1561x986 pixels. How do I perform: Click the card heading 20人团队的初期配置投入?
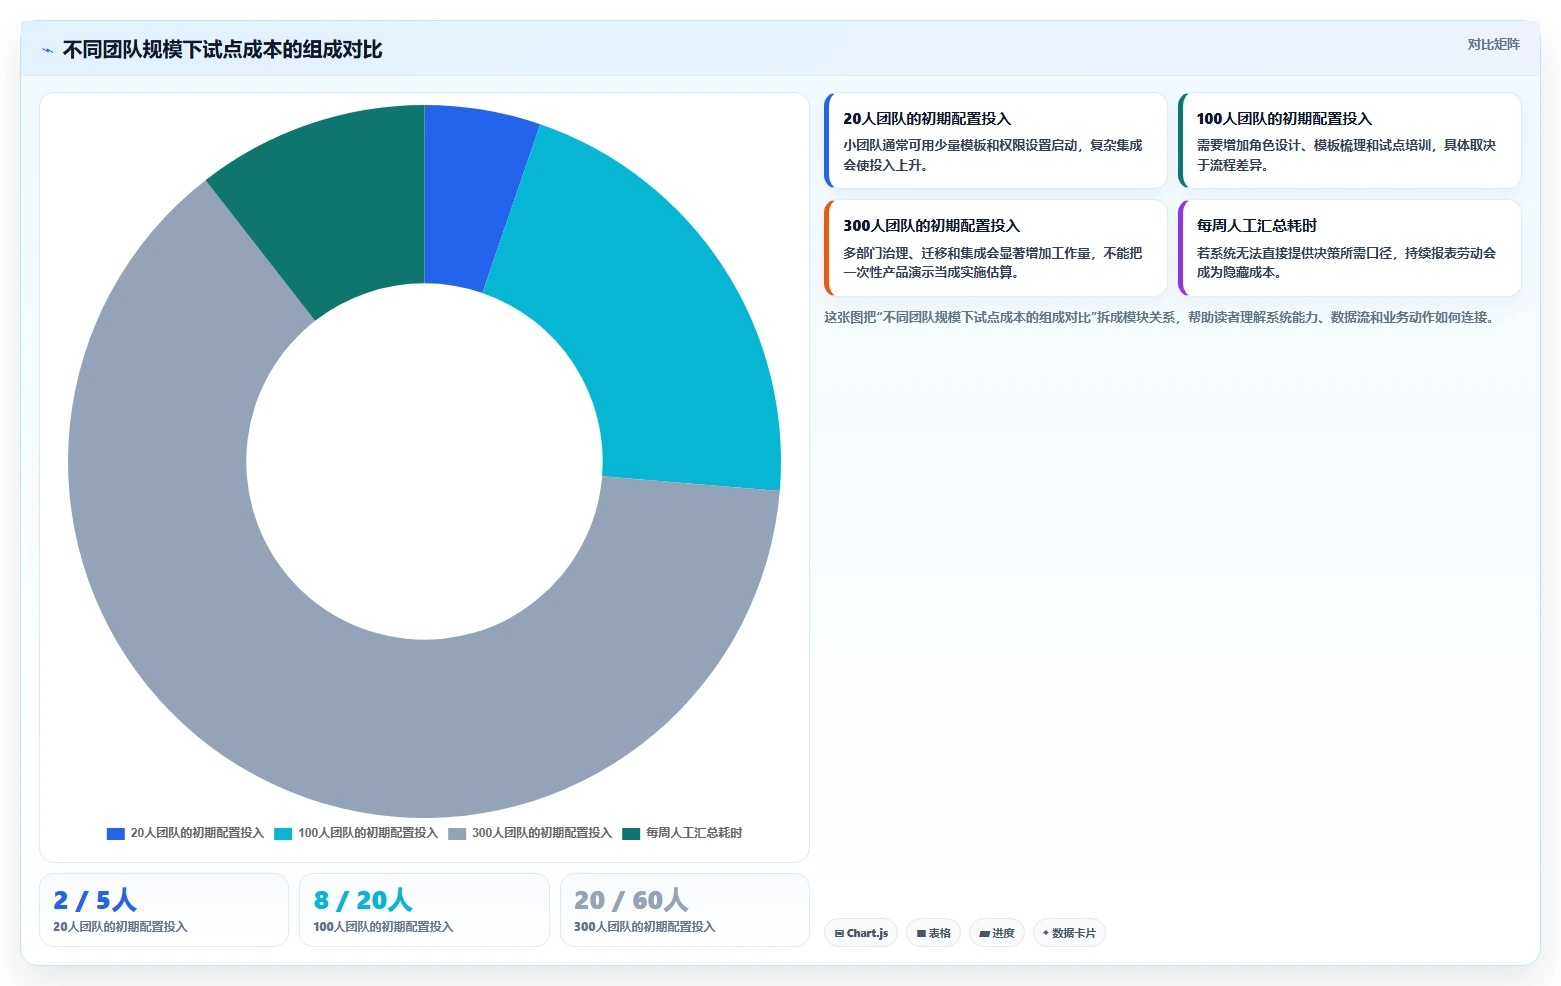coord(927,118)
